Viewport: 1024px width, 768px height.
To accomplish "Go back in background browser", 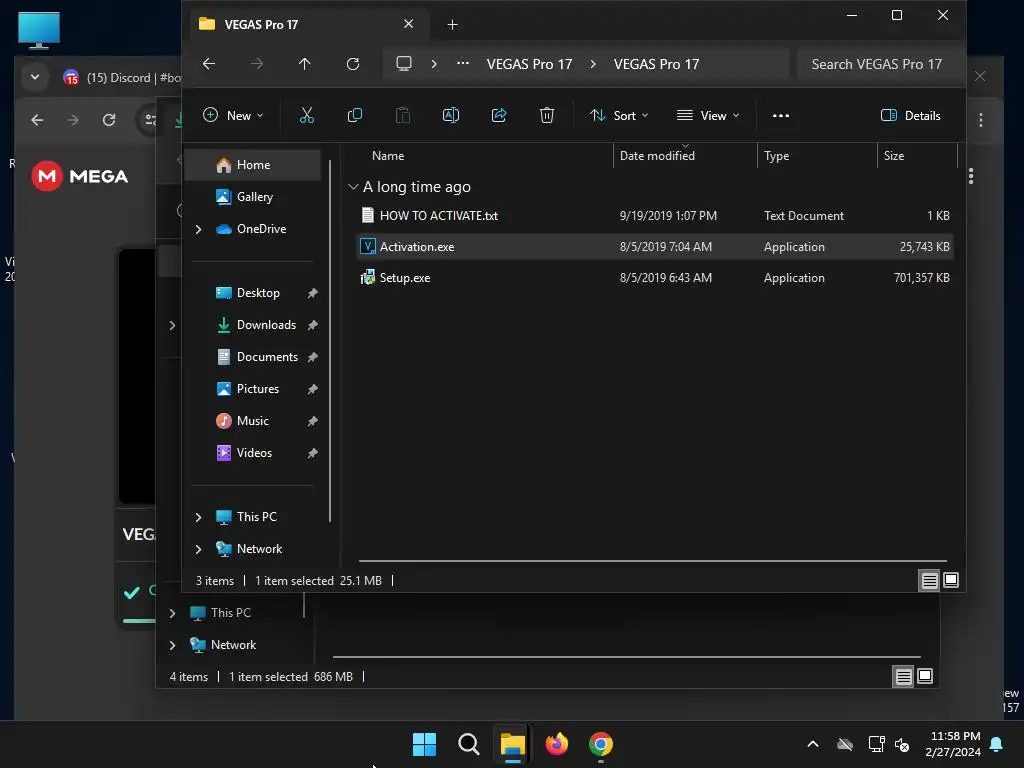I will [37, 120].
